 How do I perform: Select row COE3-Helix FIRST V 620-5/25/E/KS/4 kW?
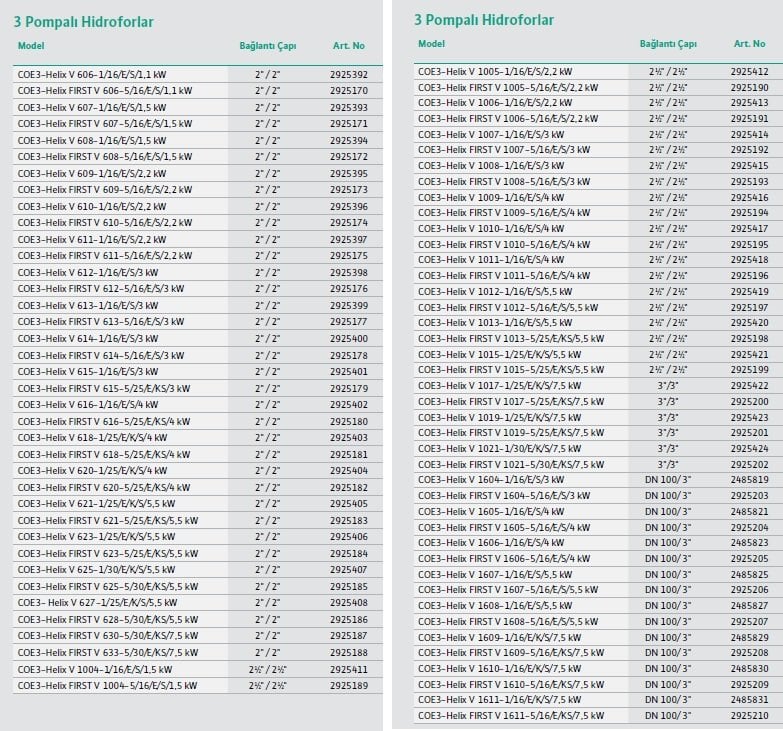pyautogui.click(x=198, y=487)
